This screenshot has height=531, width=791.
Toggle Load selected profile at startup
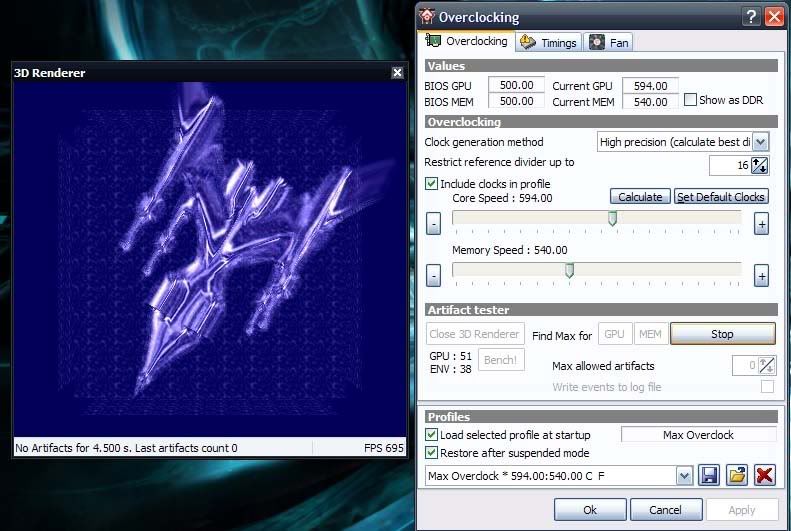pyautogui.click(x=431, y=434)
